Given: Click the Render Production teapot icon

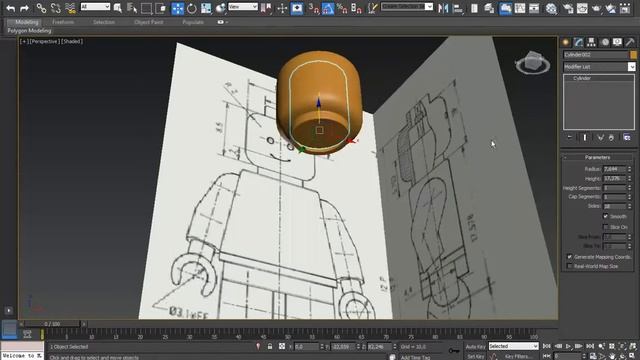Looking at the screenshot, I should click(x=596, y=8).
